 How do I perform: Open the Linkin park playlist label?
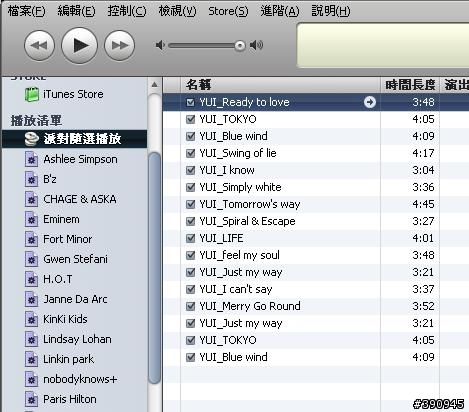pyautogui.click(x=69, y=359)
